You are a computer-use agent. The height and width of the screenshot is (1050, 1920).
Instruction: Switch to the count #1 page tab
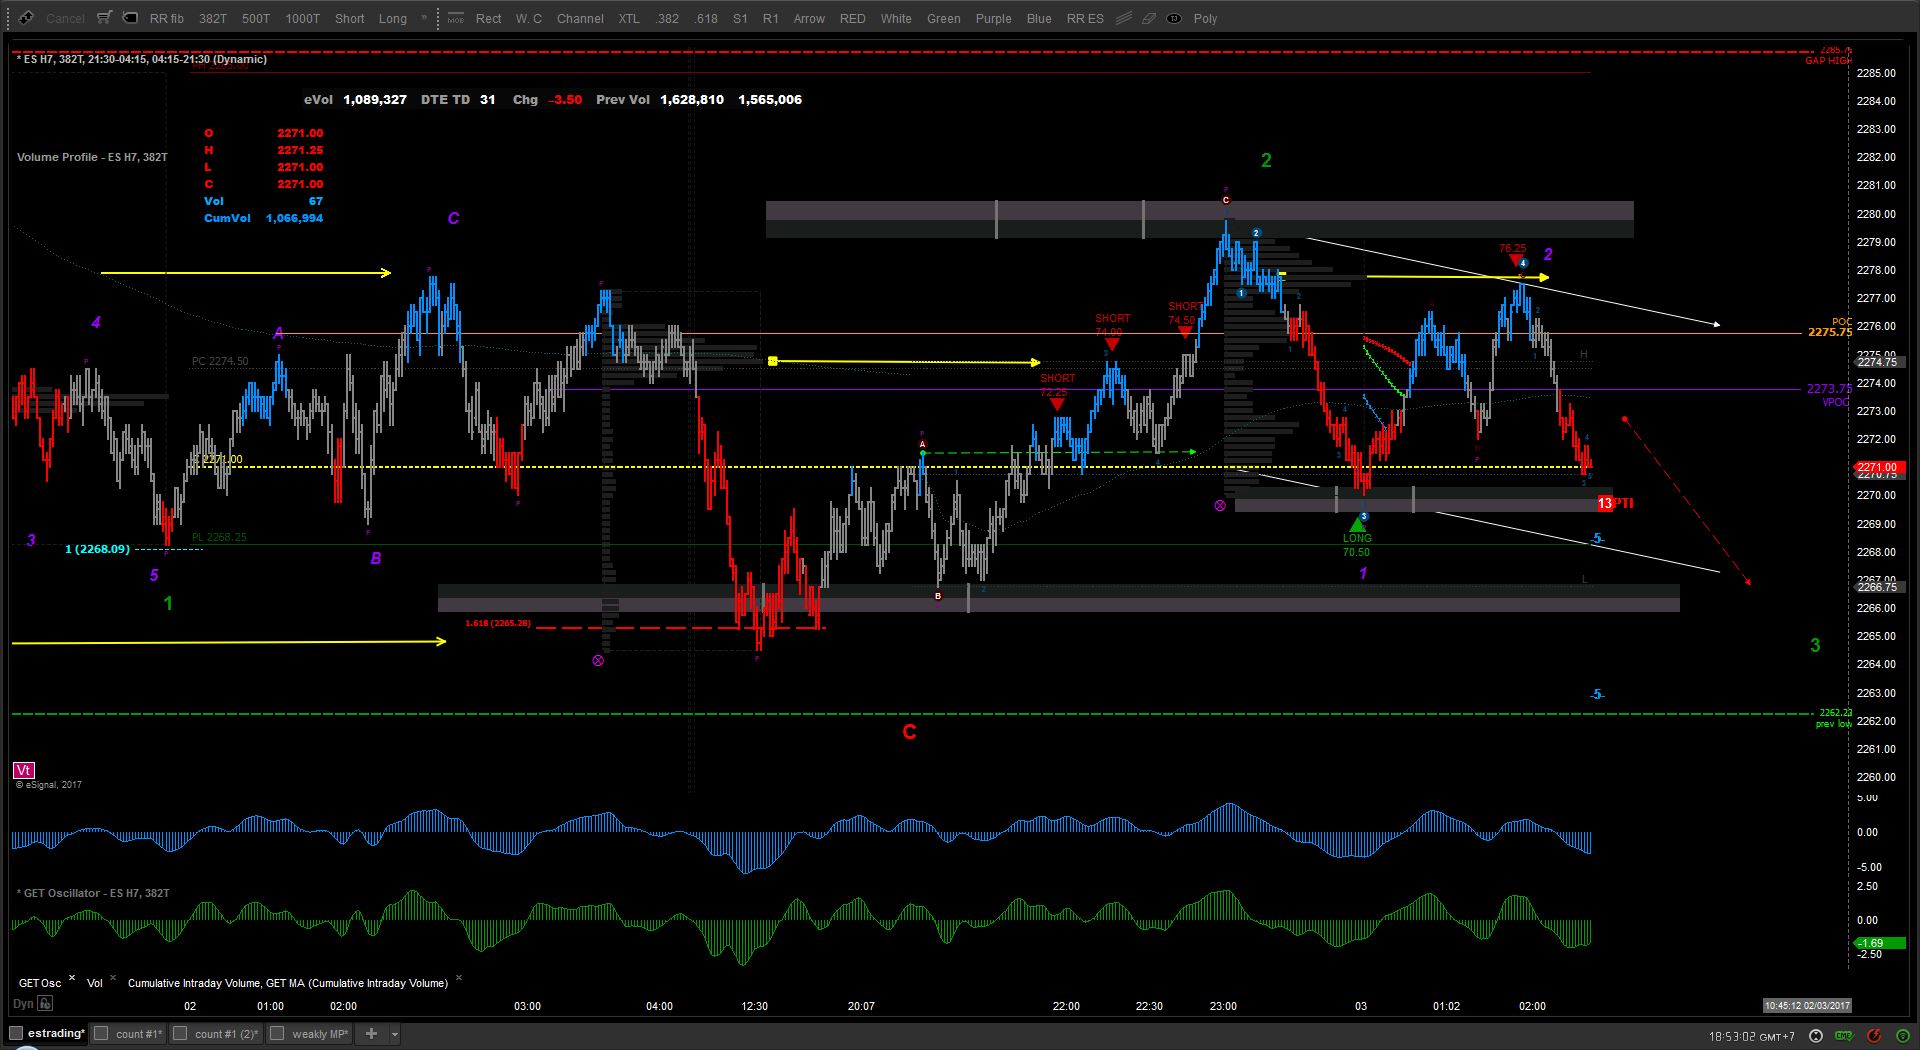[x=139, y=1034]
